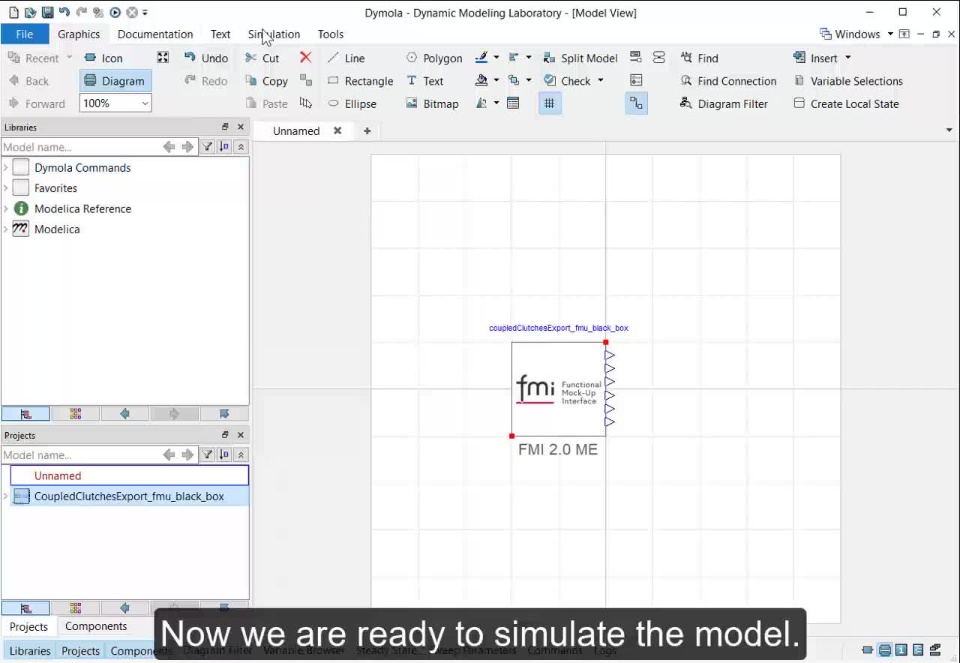Toggle the Diagram layer view
Viewport: 960px width, 663px height.
coord(115,81)
